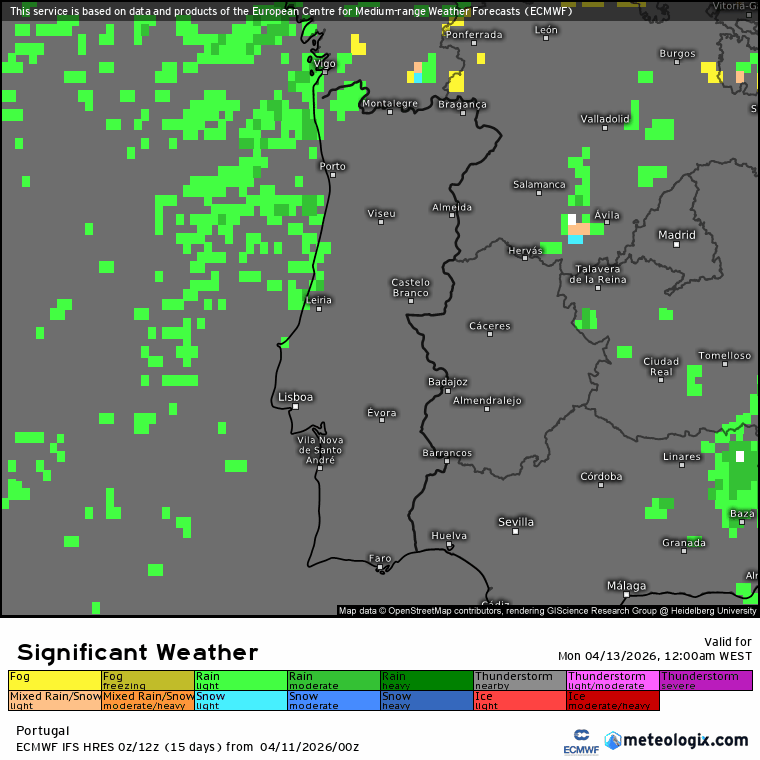Viewport: 760px width, 760px height.
Task: Click the Vigo city marker
Action: 325,72
